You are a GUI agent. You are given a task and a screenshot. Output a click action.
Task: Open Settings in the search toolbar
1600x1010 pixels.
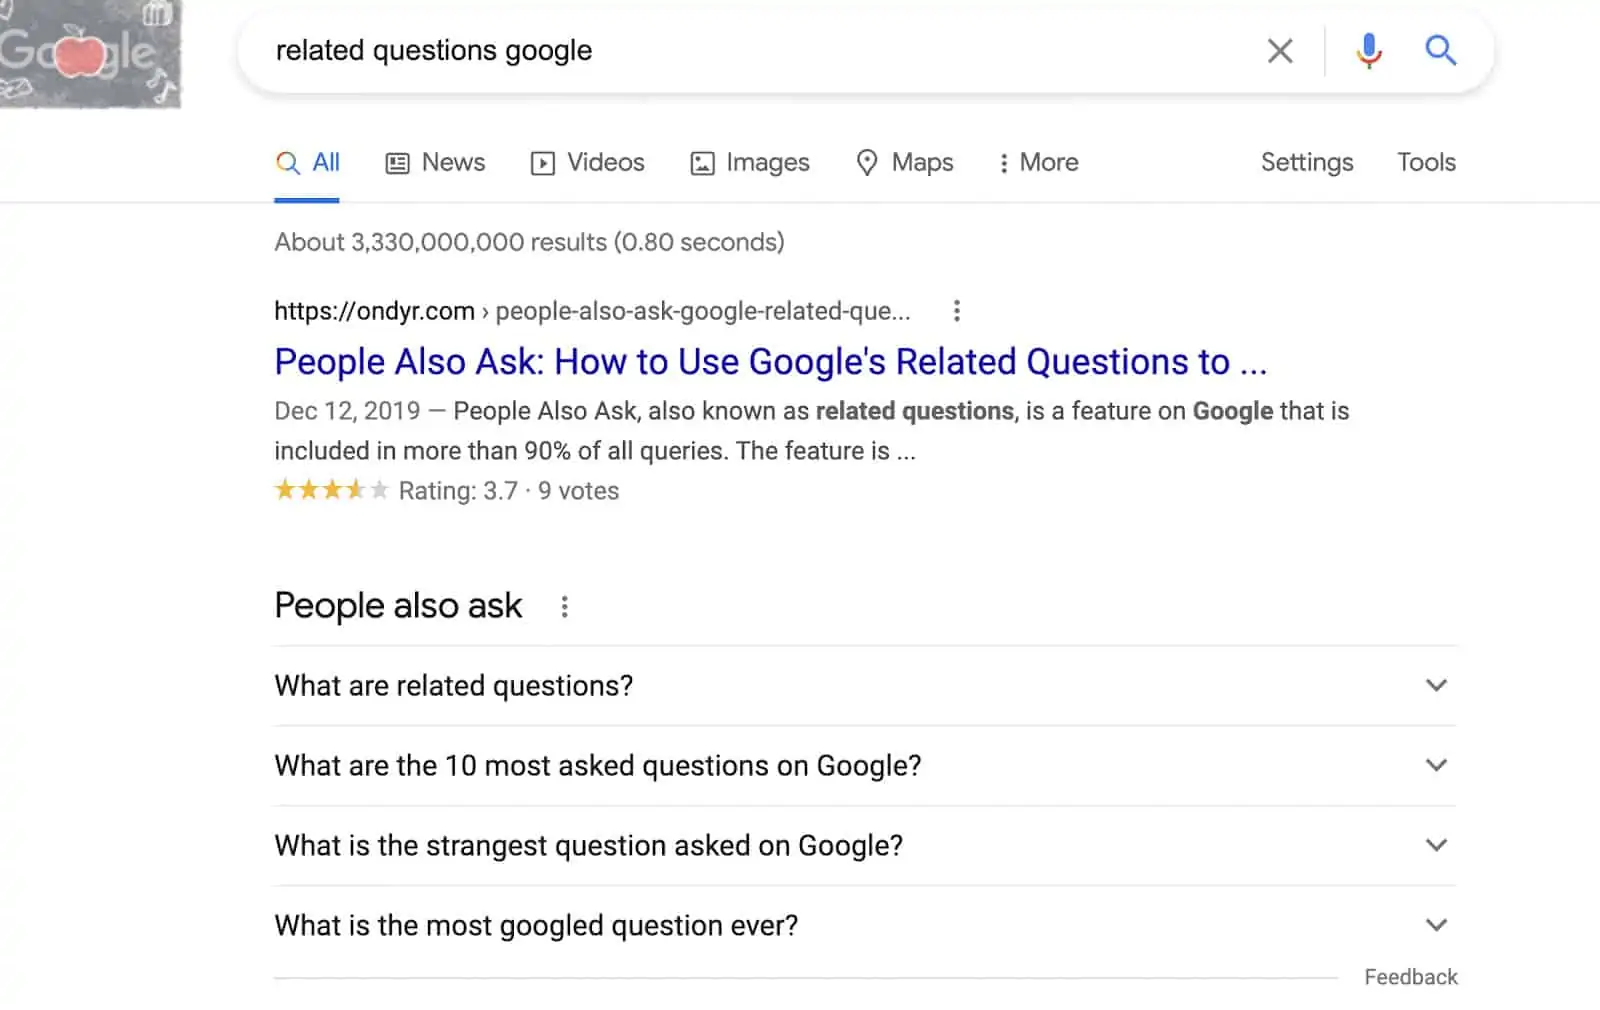pyautogui.click(x=1307, y=162)
